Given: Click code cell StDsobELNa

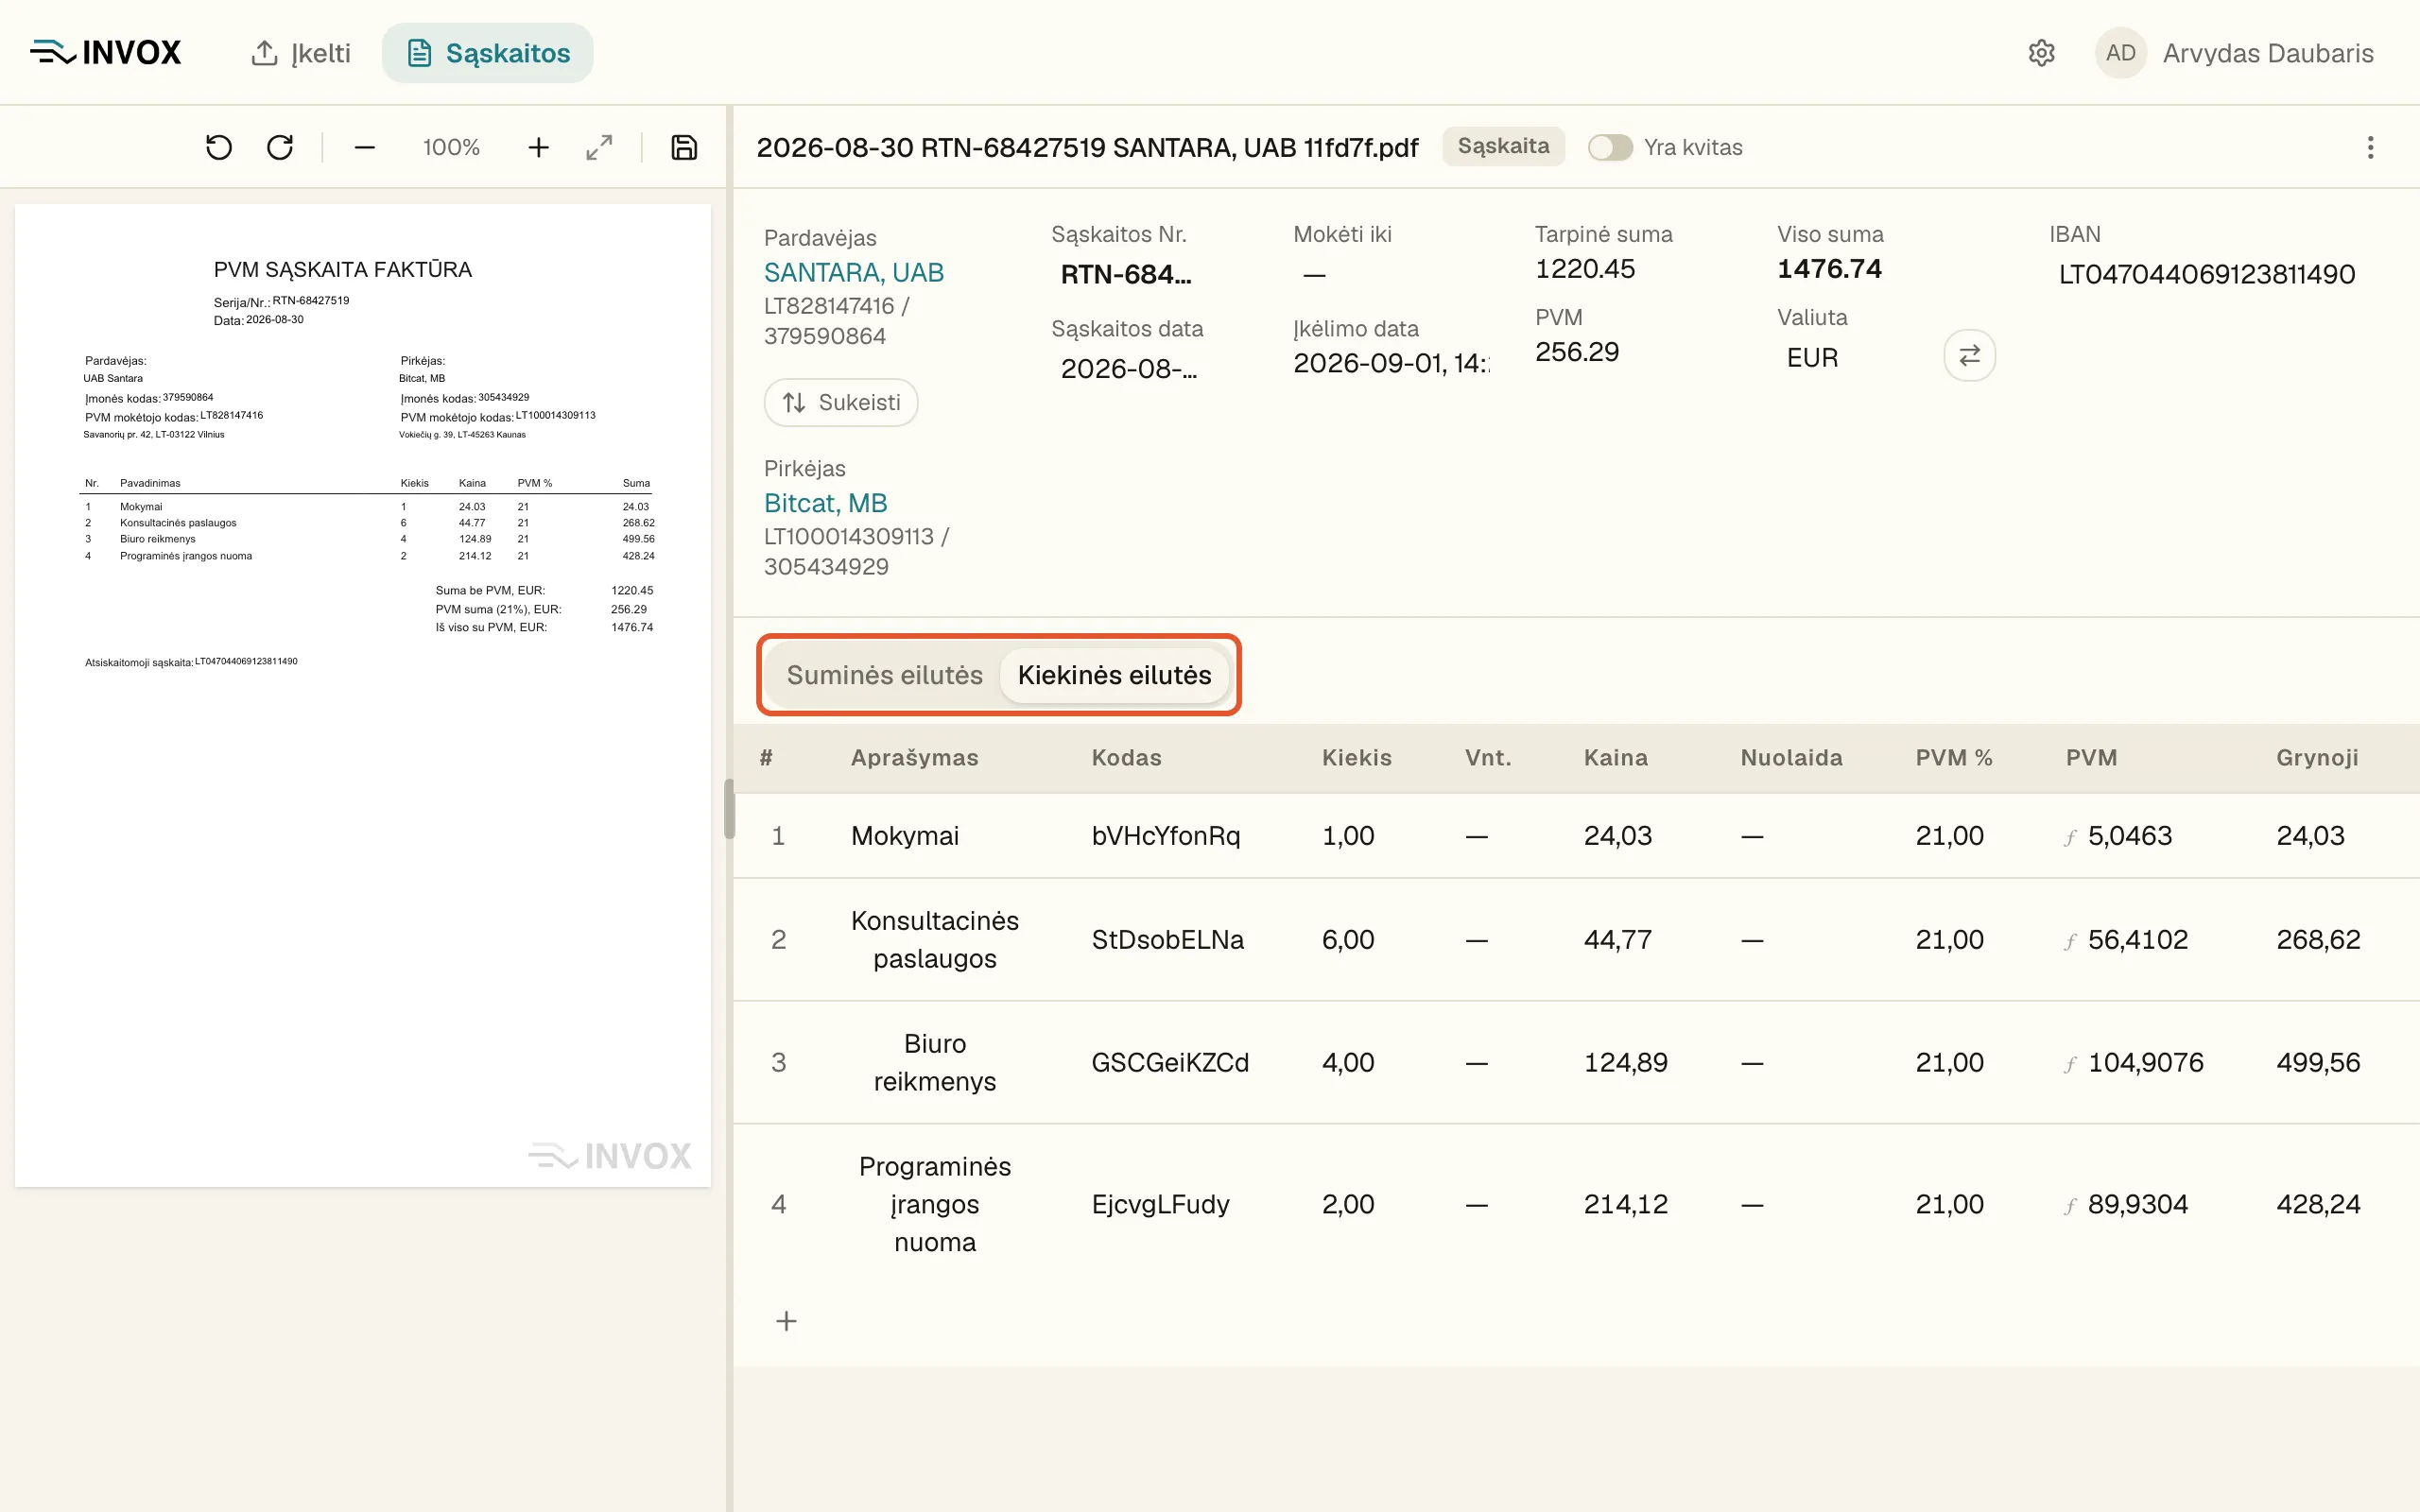Looking at the screenshot, I should point(1168,940).
